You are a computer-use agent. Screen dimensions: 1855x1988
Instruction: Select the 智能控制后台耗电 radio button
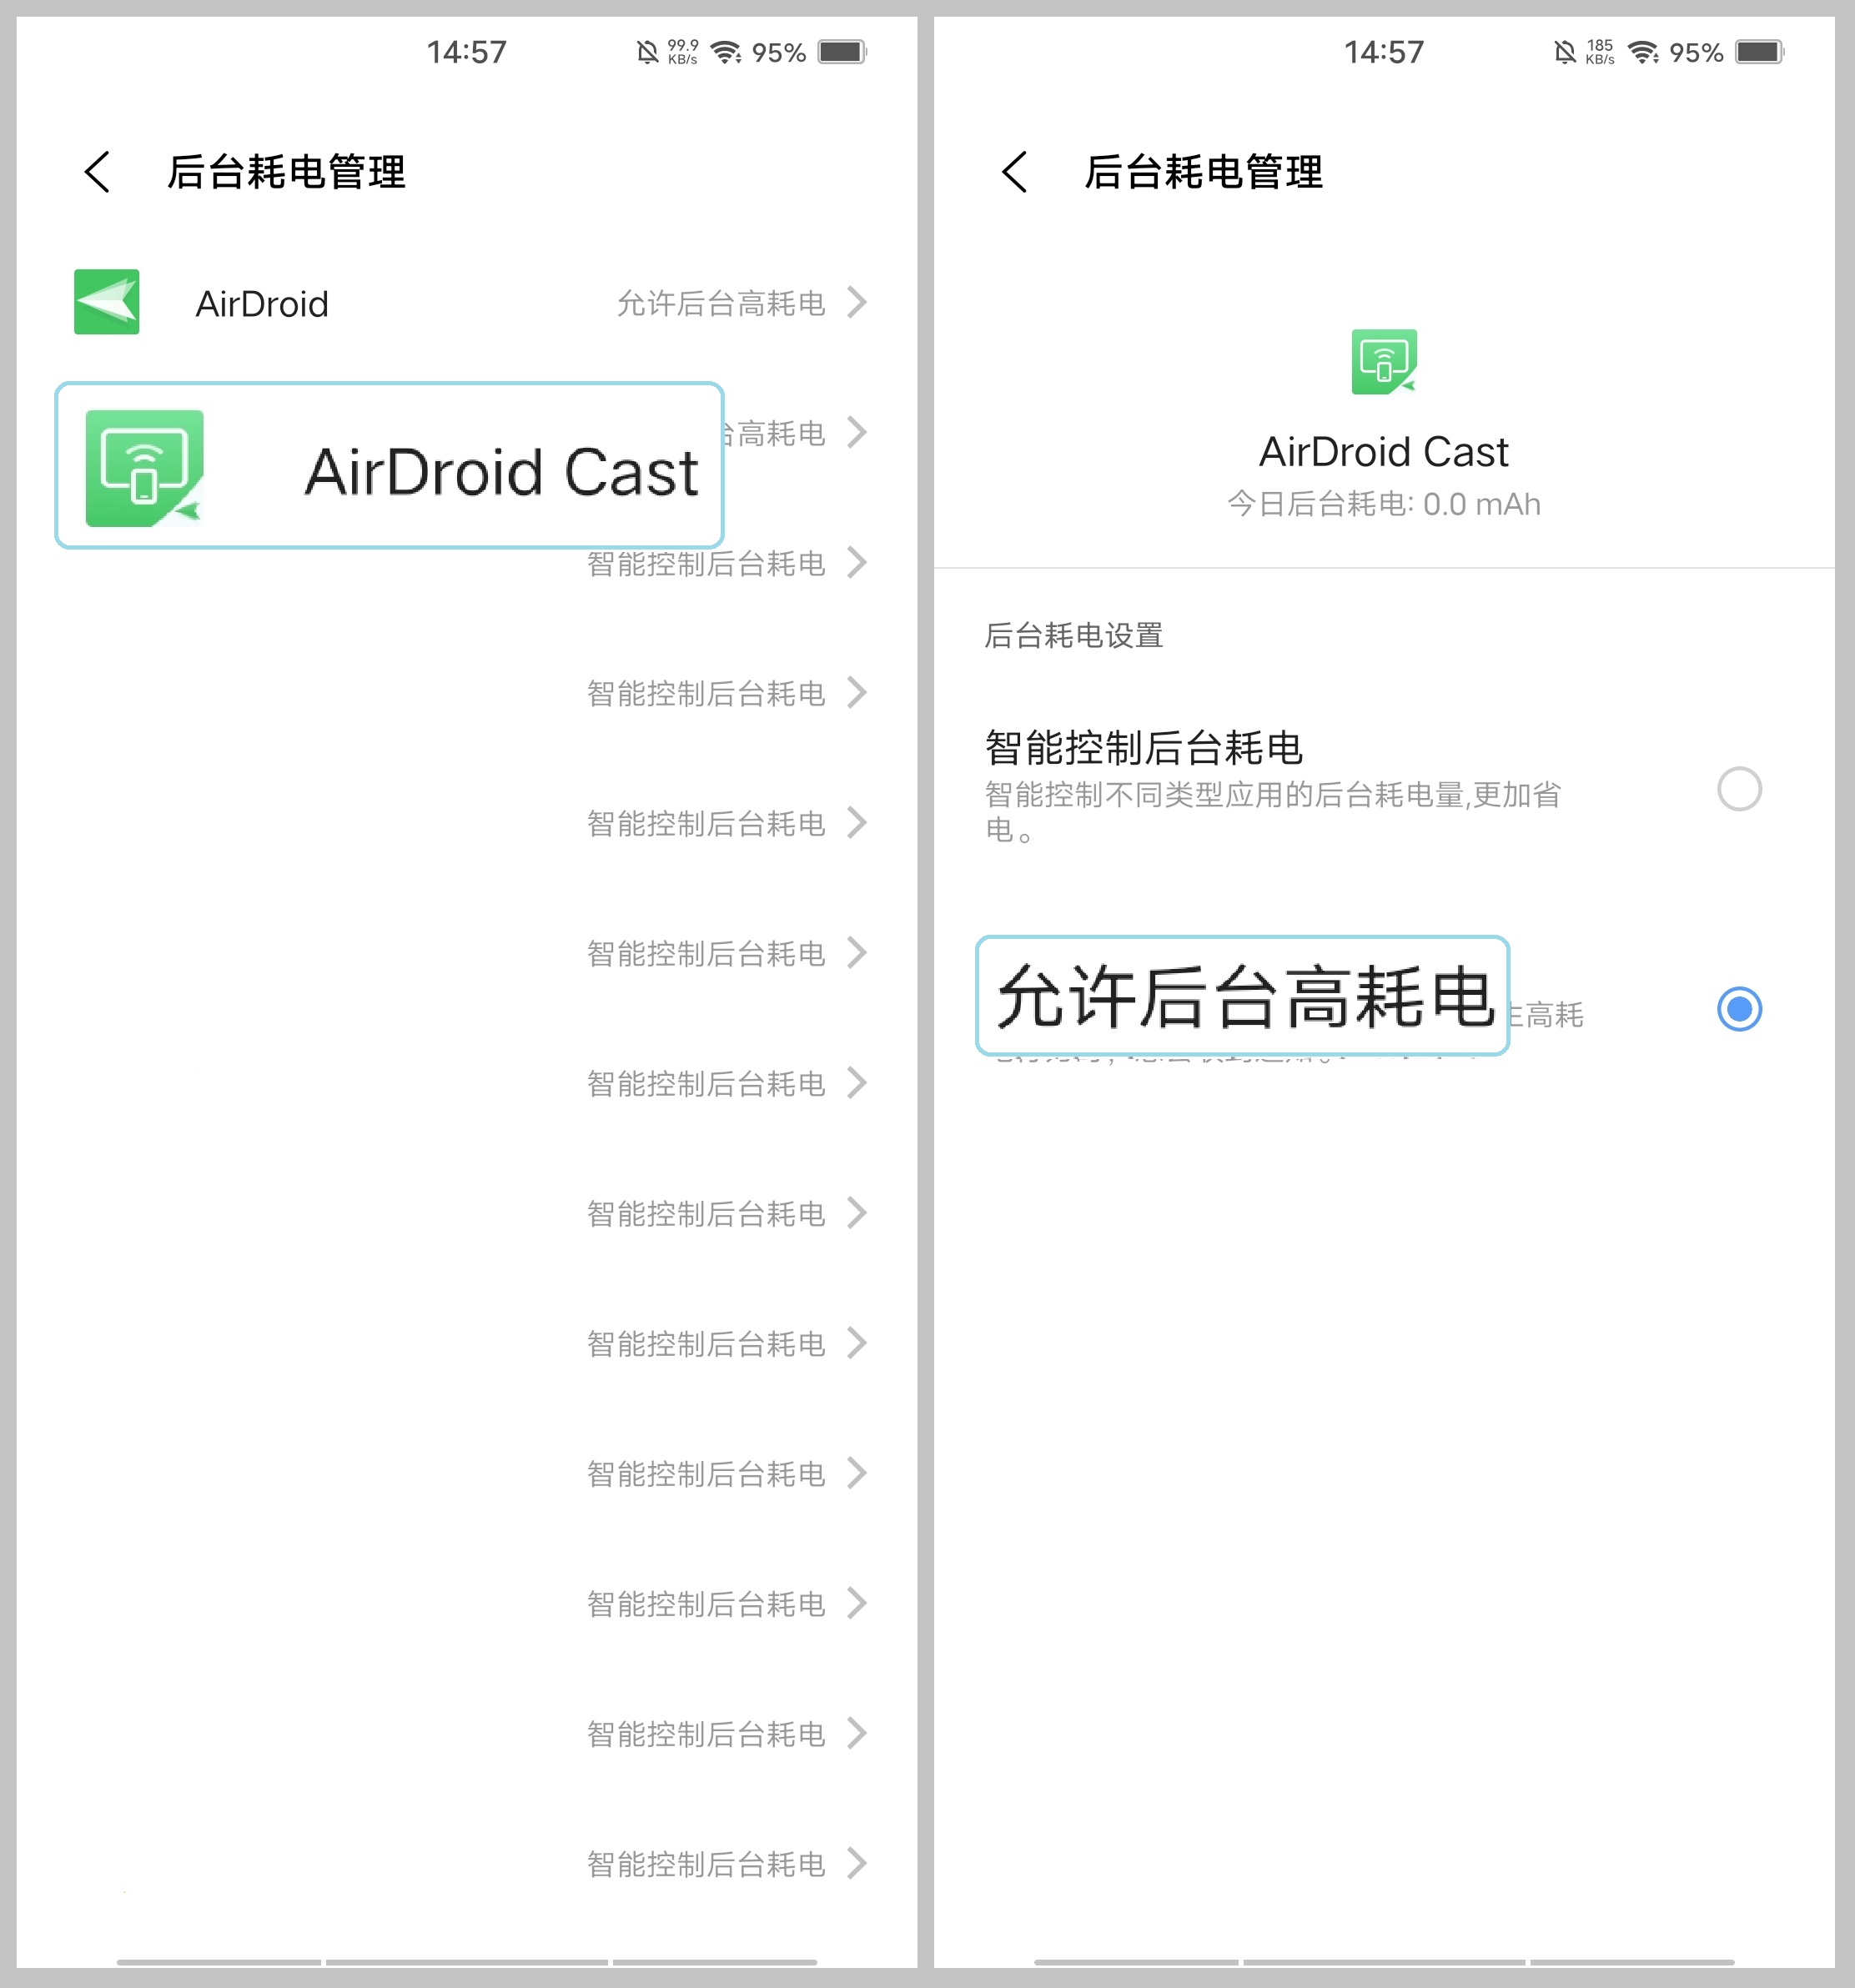pos(1739,789)
